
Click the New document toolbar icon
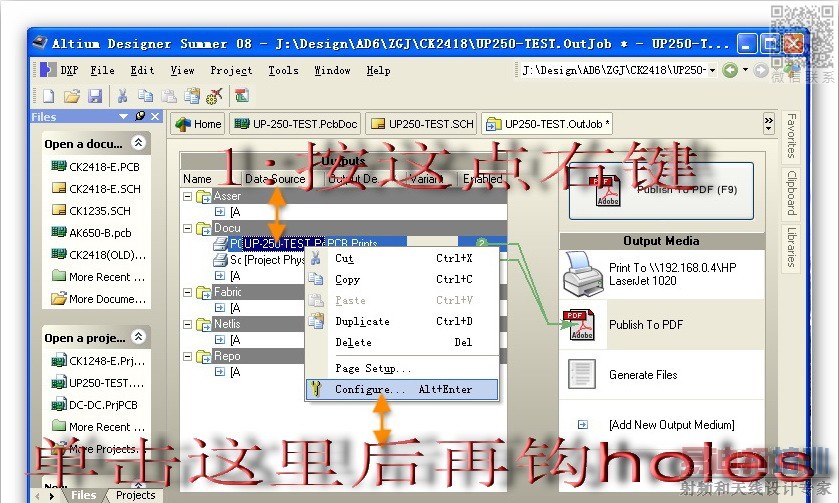pyautogui.click(x=49, y=96)
